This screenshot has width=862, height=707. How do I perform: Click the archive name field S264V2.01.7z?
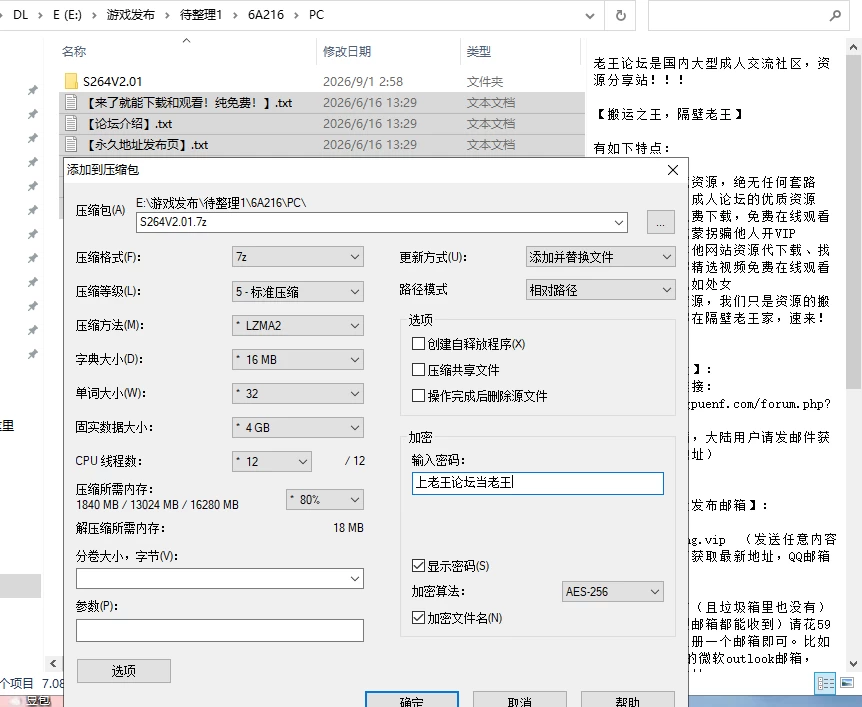pyautogui.click(x=382, y=222)
